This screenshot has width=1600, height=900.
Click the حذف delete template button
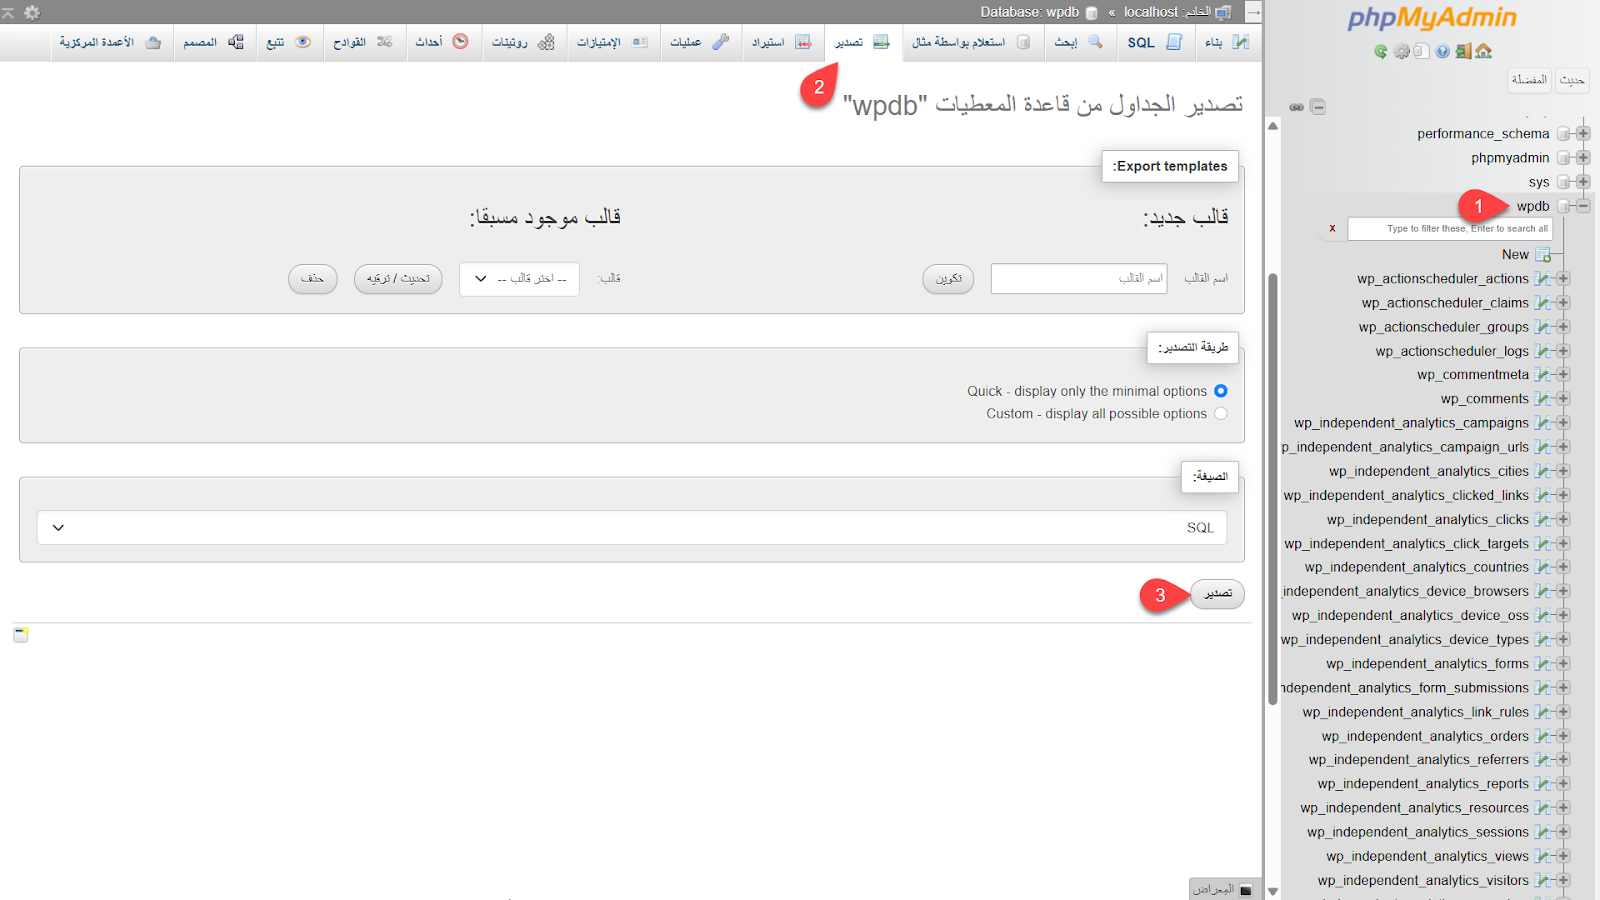(313, 279)
